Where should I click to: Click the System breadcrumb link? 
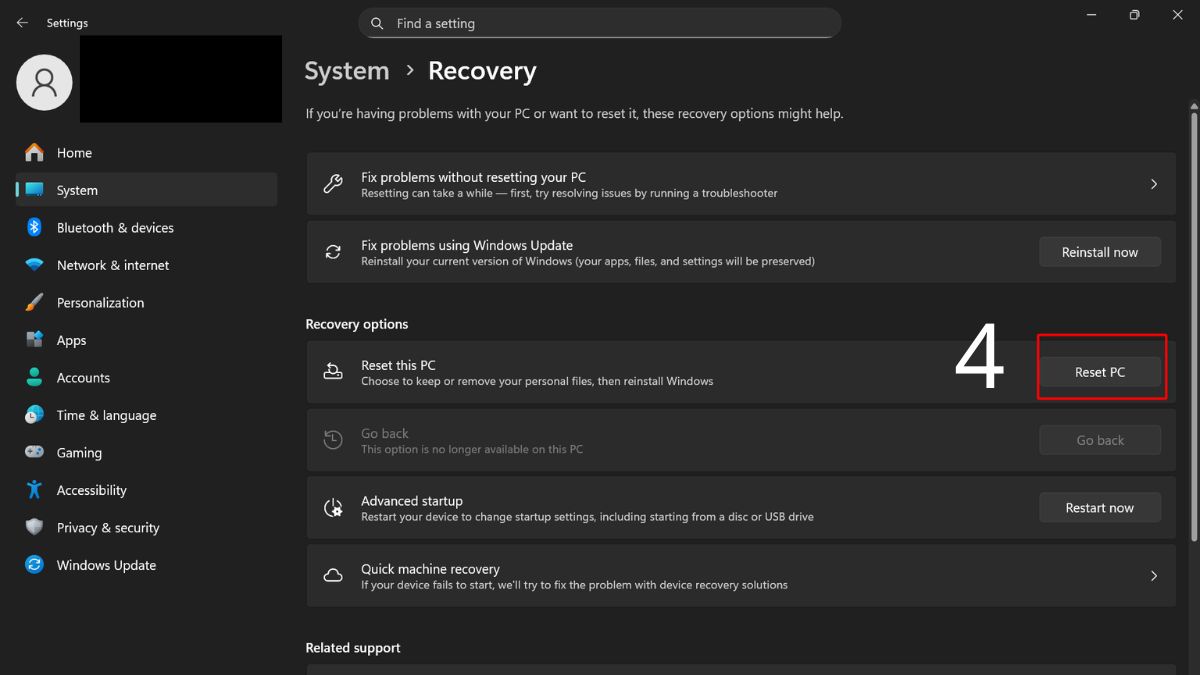[x=347, y=71]
